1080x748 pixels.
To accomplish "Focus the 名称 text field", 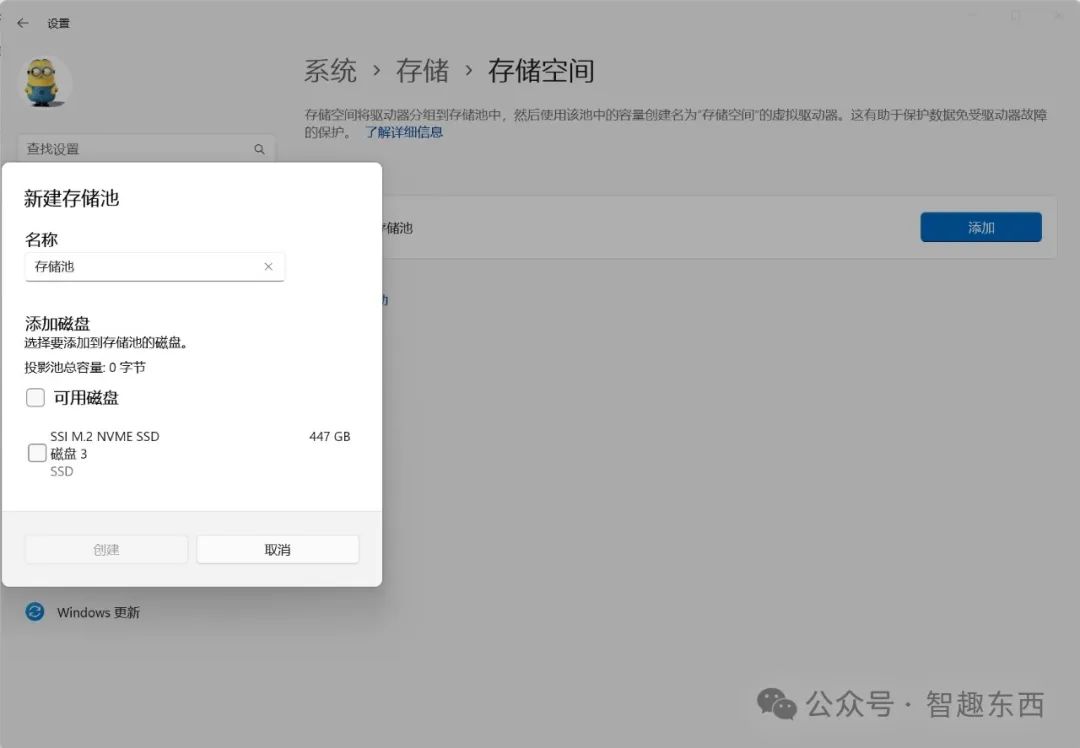I will click(145, 267).
